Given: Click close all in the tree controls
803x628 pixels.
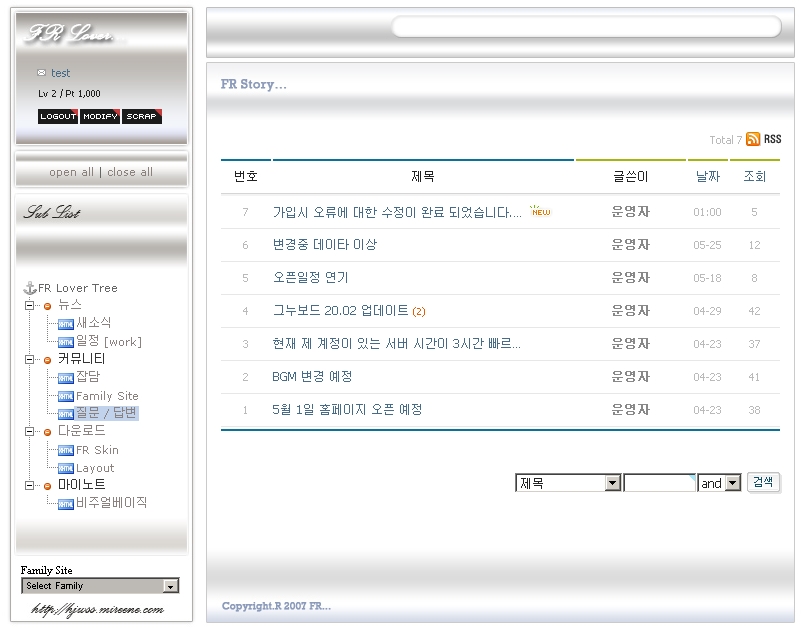Looking at the screenshot, I should pyautogui.click(x=130, y=172).
